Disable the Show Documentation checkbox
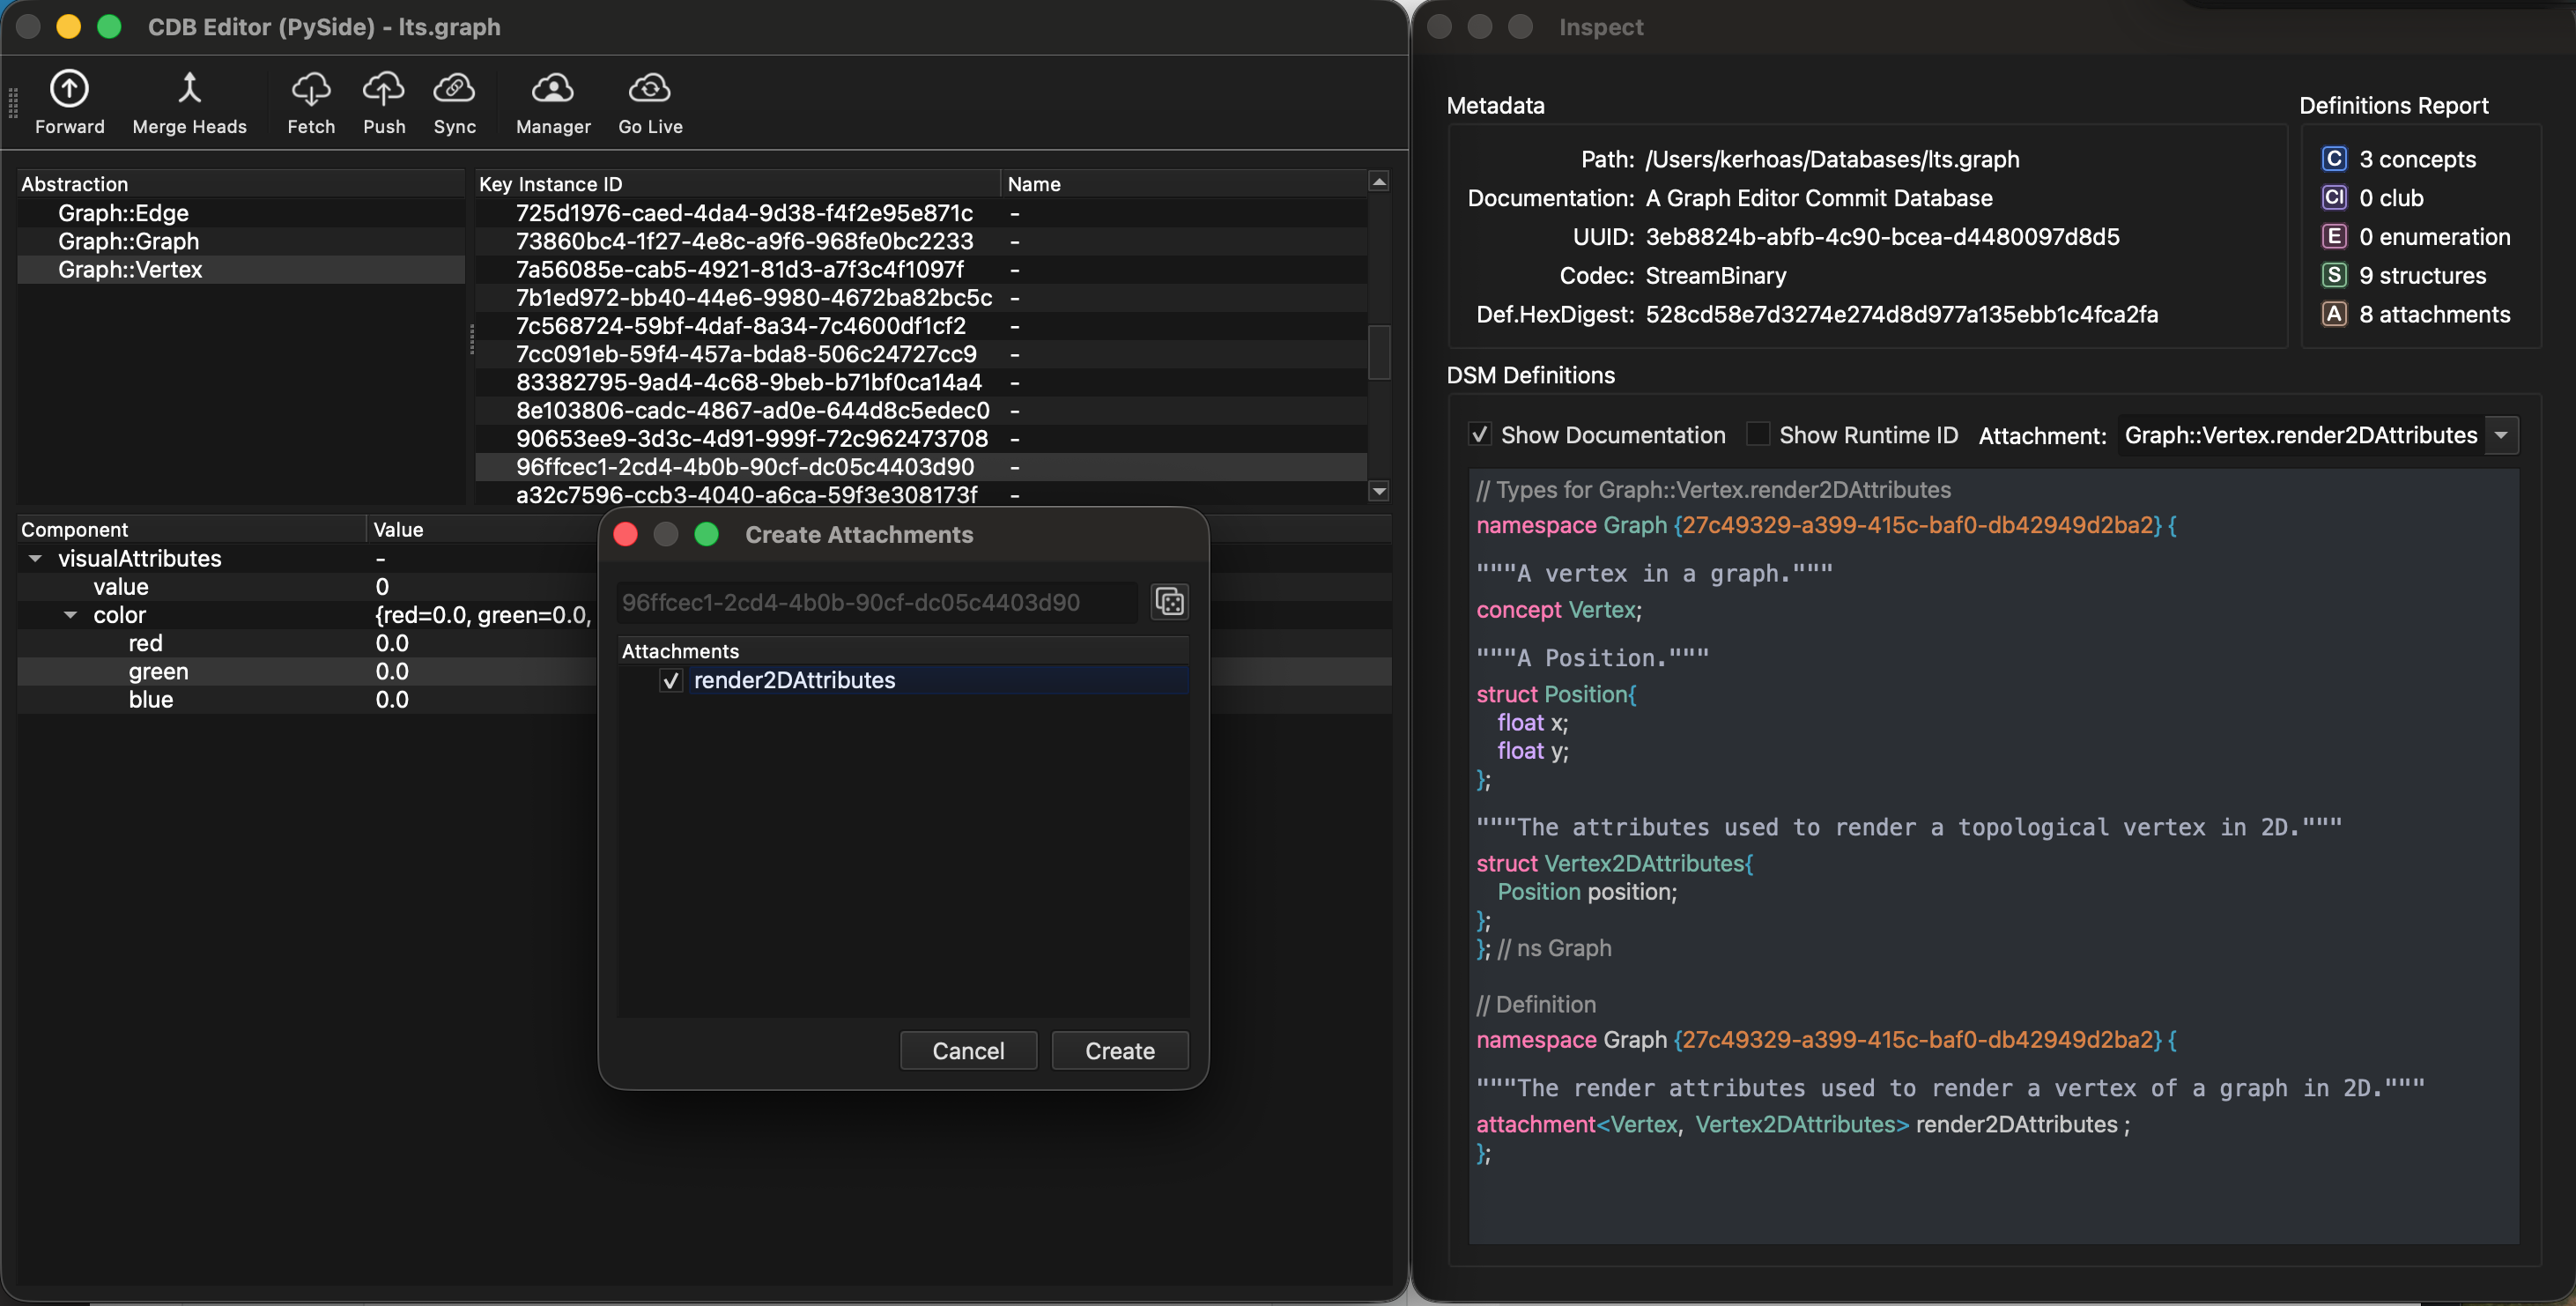The image size is (2576, 1306). click(x=1480, y=435)
